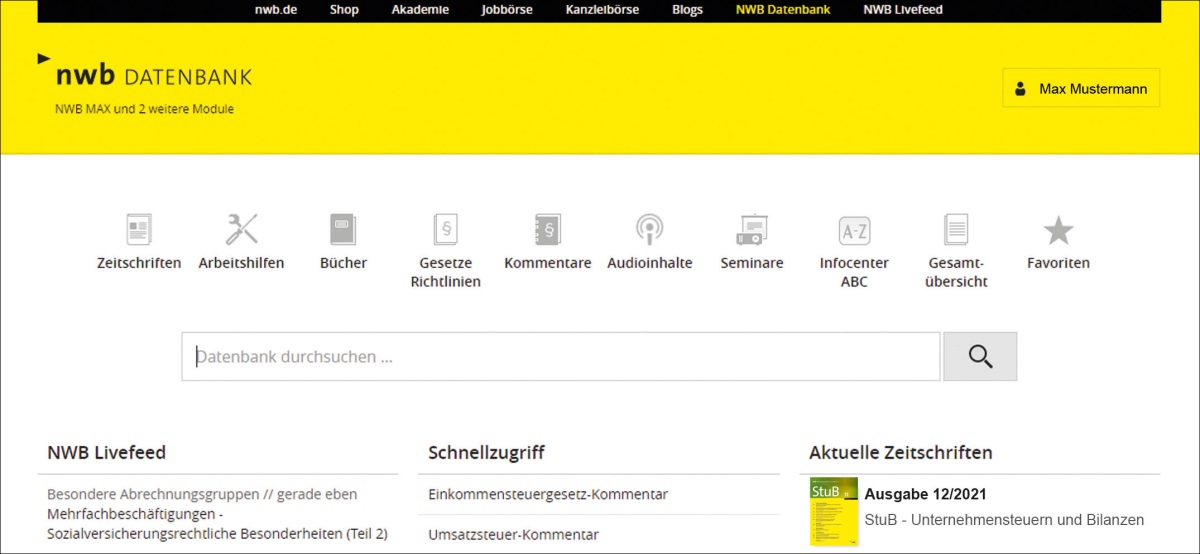
Task: Open the Gesamtübersicht document icon
Action: (x=957, y=230)
